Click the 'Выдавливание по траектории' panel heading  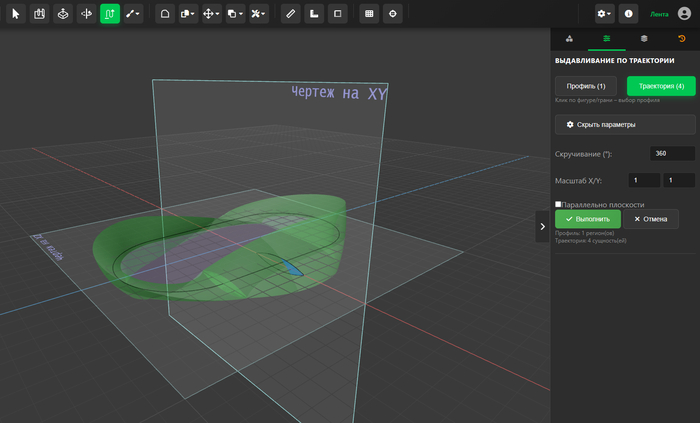(x=614, y=61)
